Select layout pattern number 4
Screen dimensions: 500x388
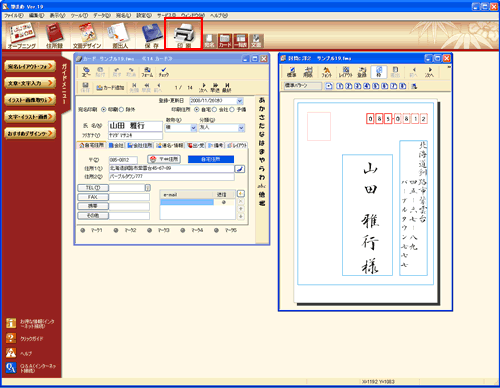tap(367, 86)
